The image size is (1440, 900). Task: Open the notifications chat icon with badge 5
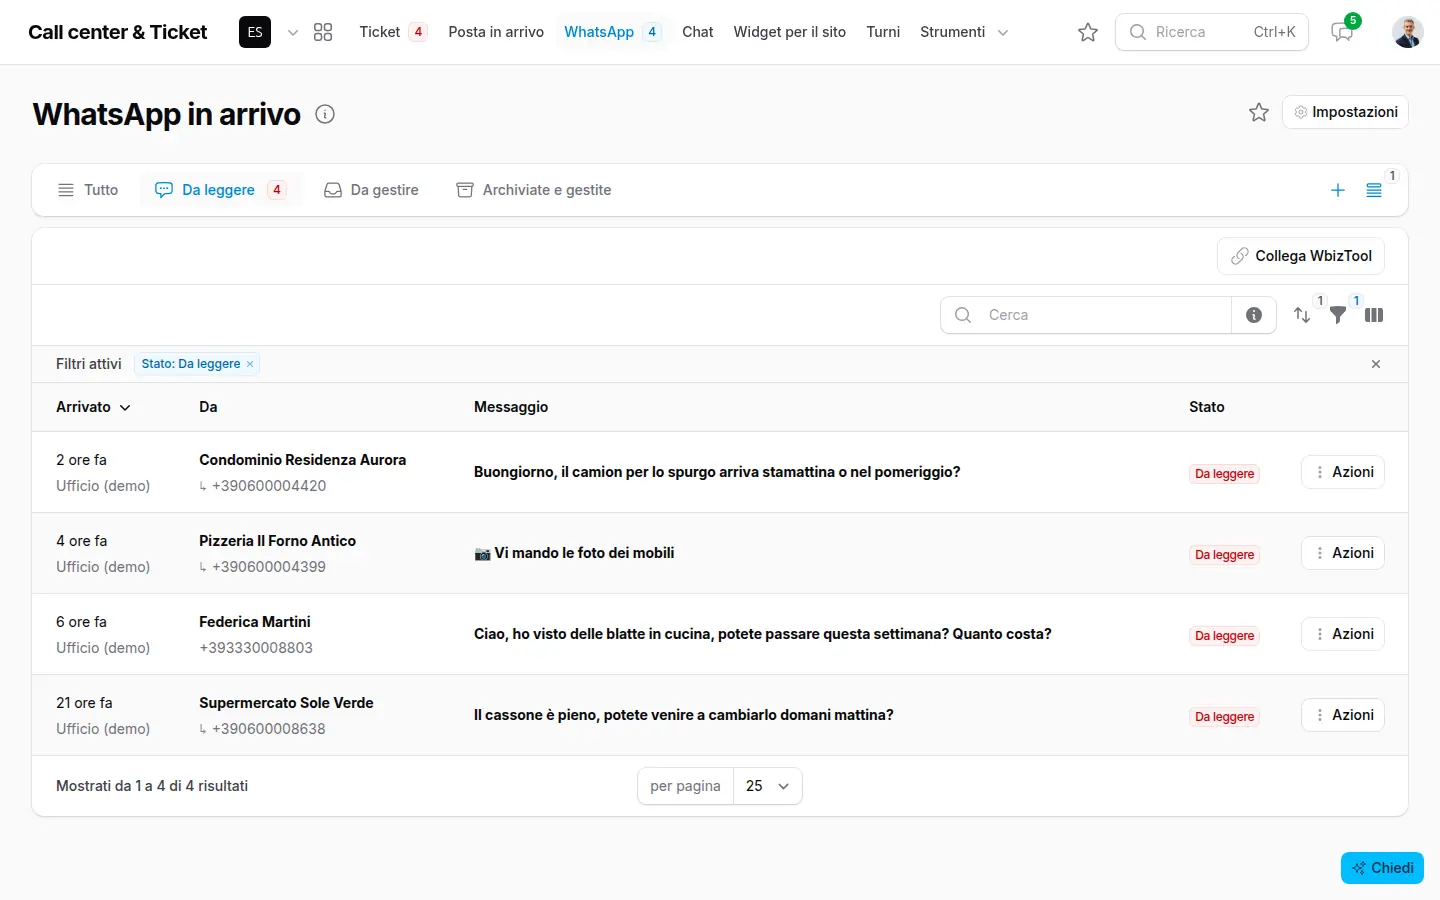pos(1342,32)
